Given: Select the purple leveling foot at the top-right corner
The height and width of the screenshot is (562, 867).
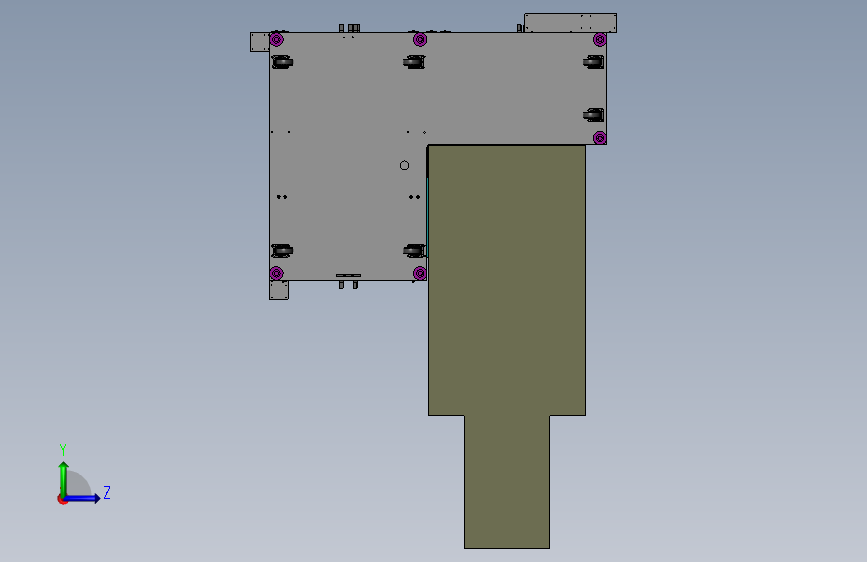Looking at the screenshot, I should [599, 39].
